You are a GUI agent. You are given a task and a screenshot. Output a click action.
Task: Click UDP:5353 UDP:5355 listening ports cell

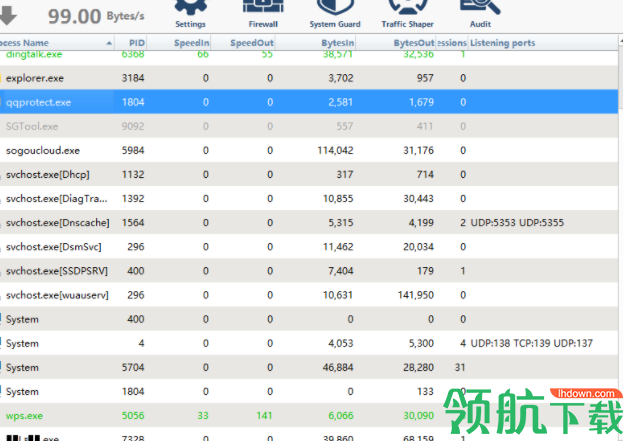(517, 222)
